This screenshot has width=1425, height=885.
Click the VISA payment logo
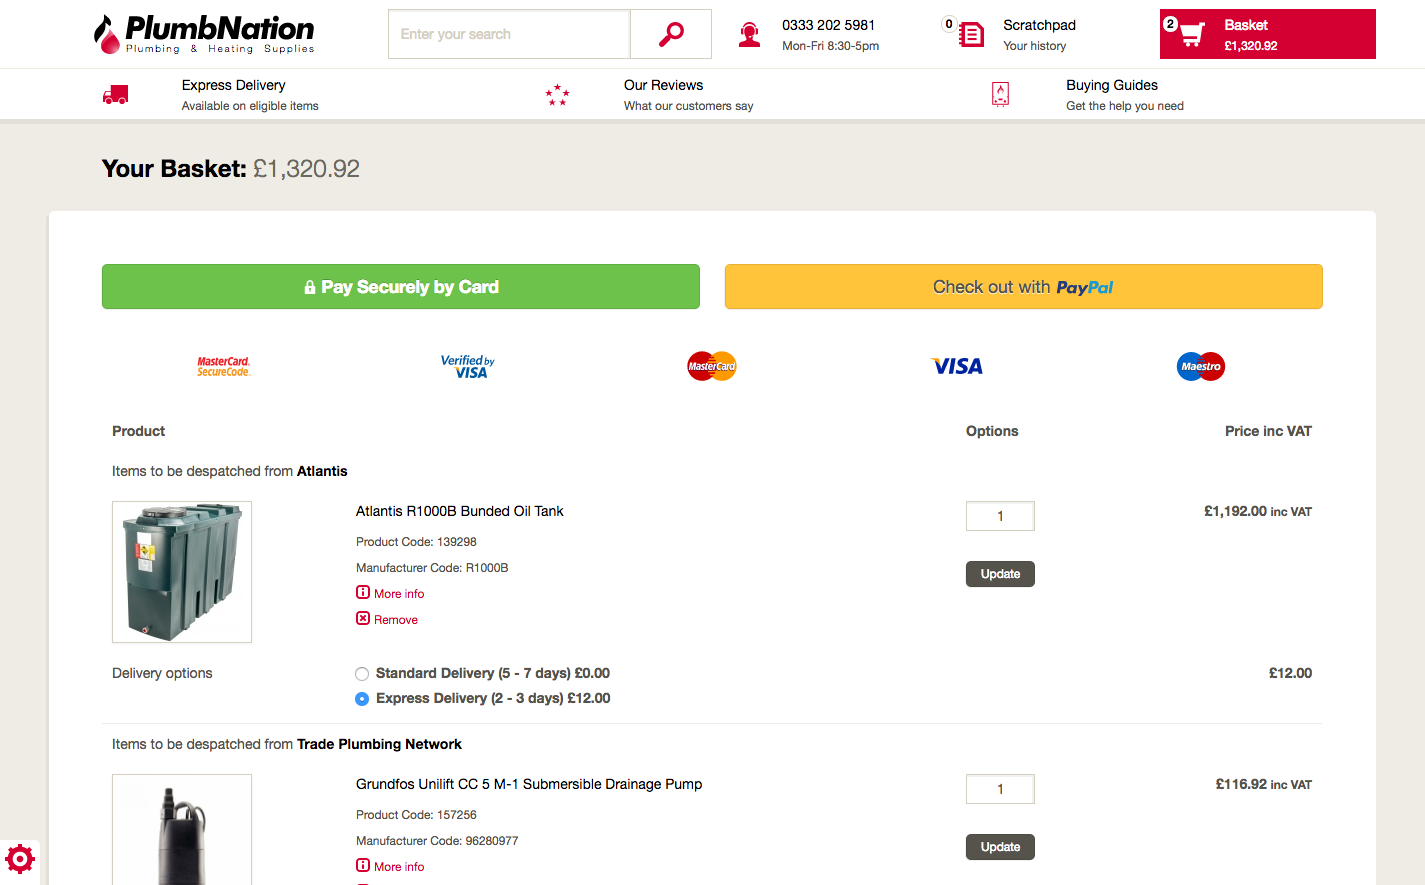pyautogui.click(x=957, y=367)
